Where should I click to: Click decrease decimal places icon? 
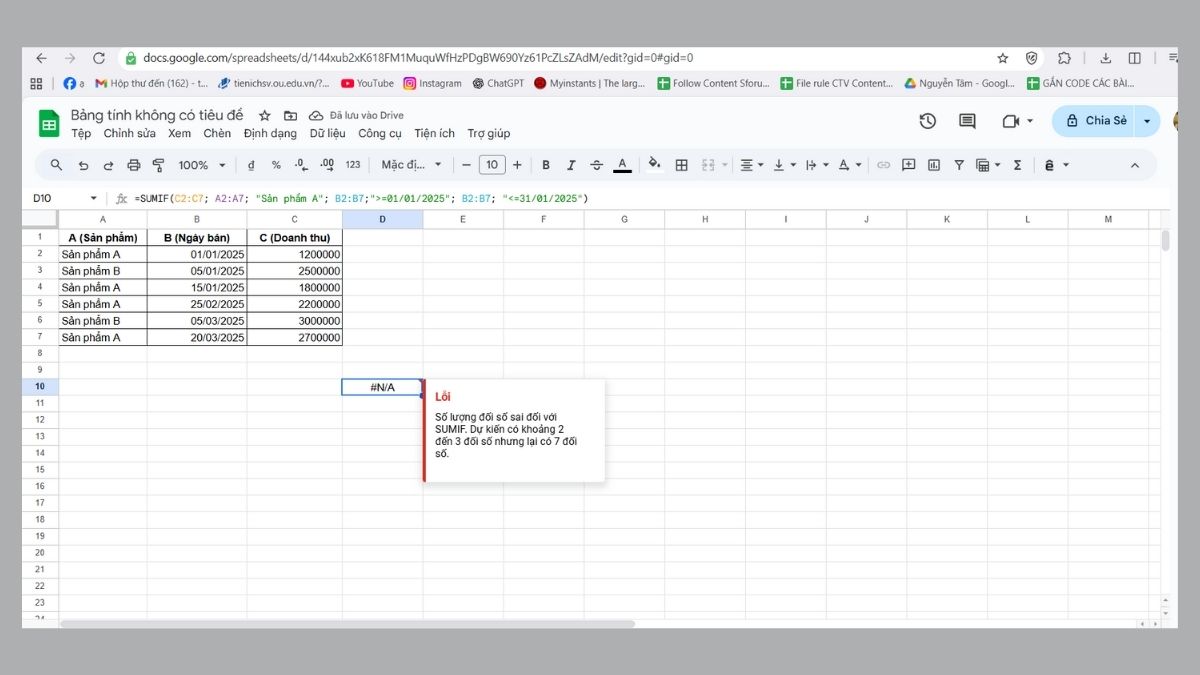[301, 165]
